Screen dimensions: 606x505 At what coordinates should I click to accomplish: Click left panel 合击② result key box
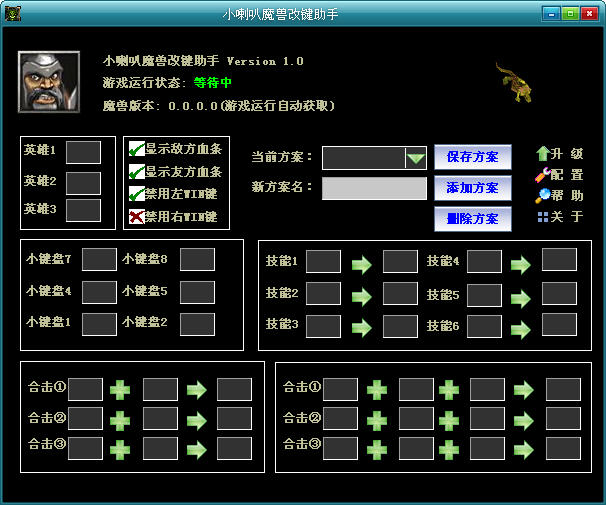coord(235,418)
